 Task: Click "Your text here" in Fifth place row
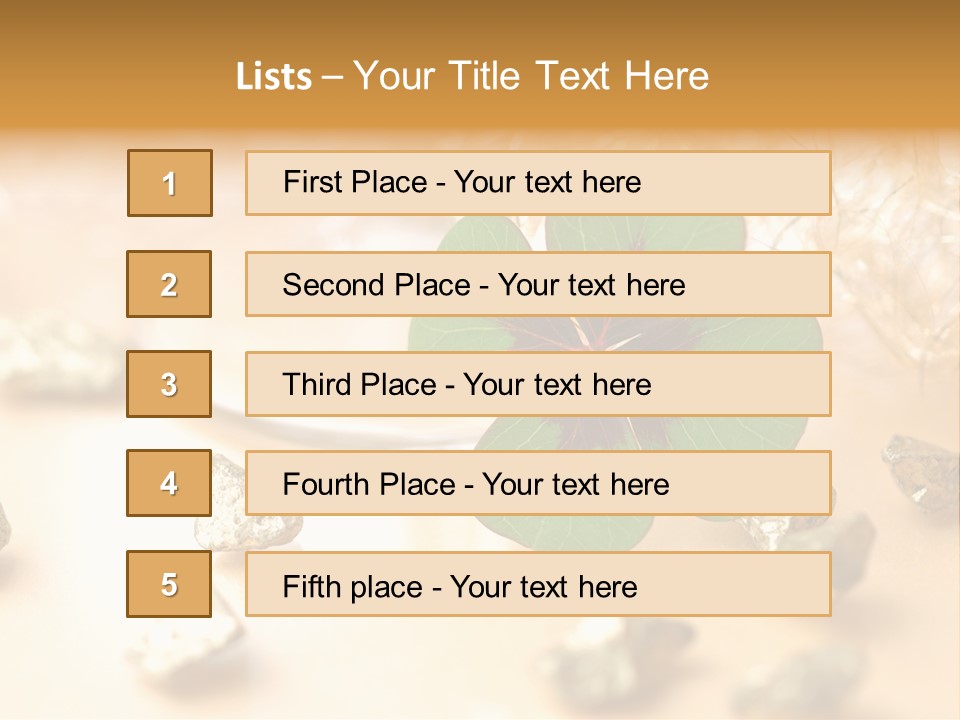coord(543,586)
